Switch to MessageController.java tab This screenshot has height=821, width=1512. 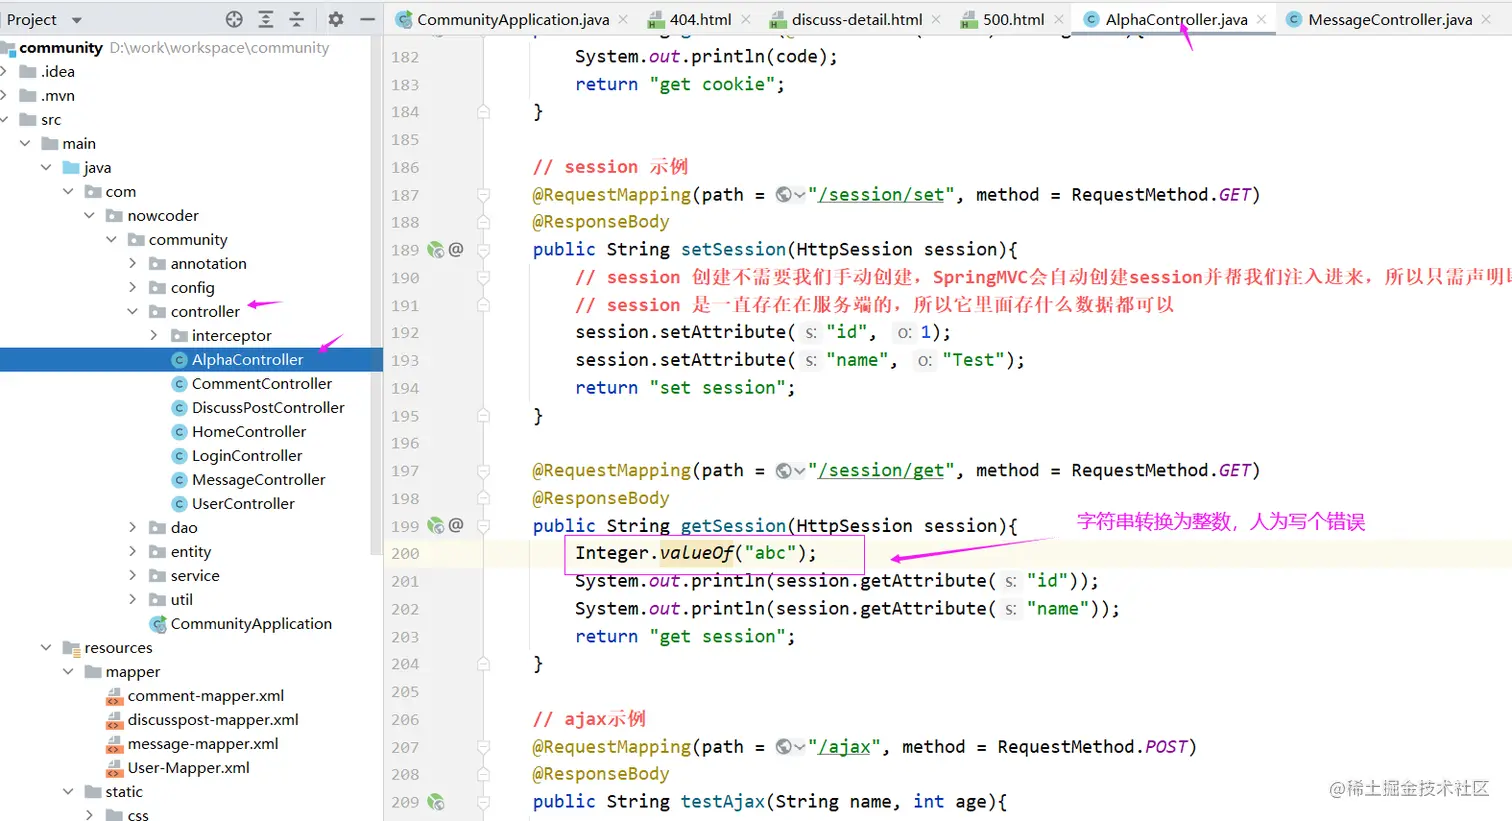pyautogui.click(x=1389, y=19)
